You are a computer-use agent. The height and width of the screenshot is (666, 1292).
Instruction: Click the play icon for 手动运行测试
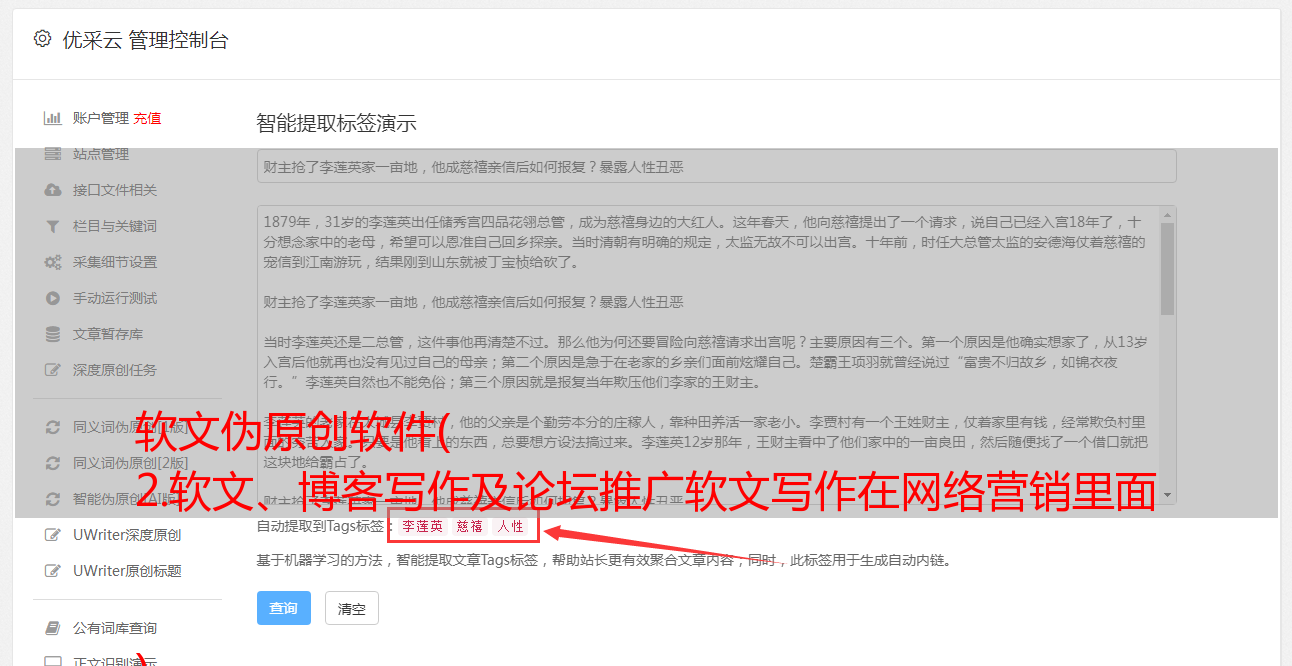click(53, 298)
